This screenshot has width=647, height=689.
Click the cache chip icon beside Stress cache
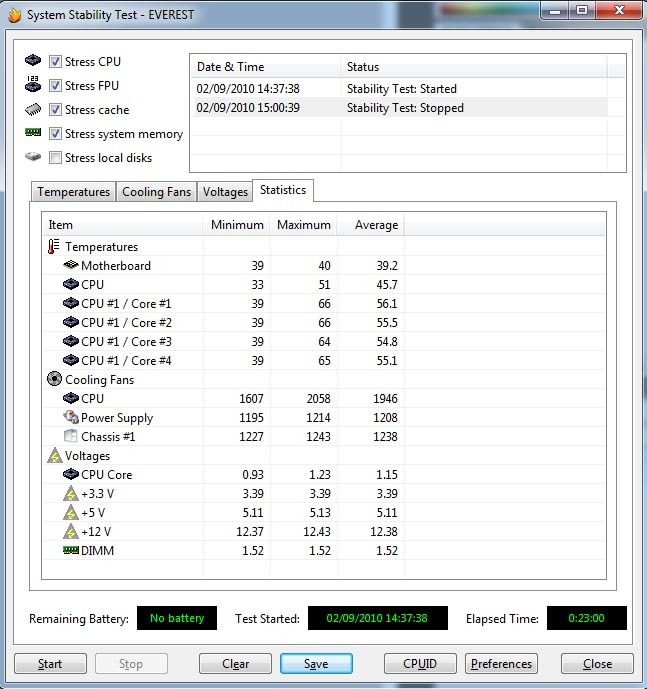coord(33,109)
